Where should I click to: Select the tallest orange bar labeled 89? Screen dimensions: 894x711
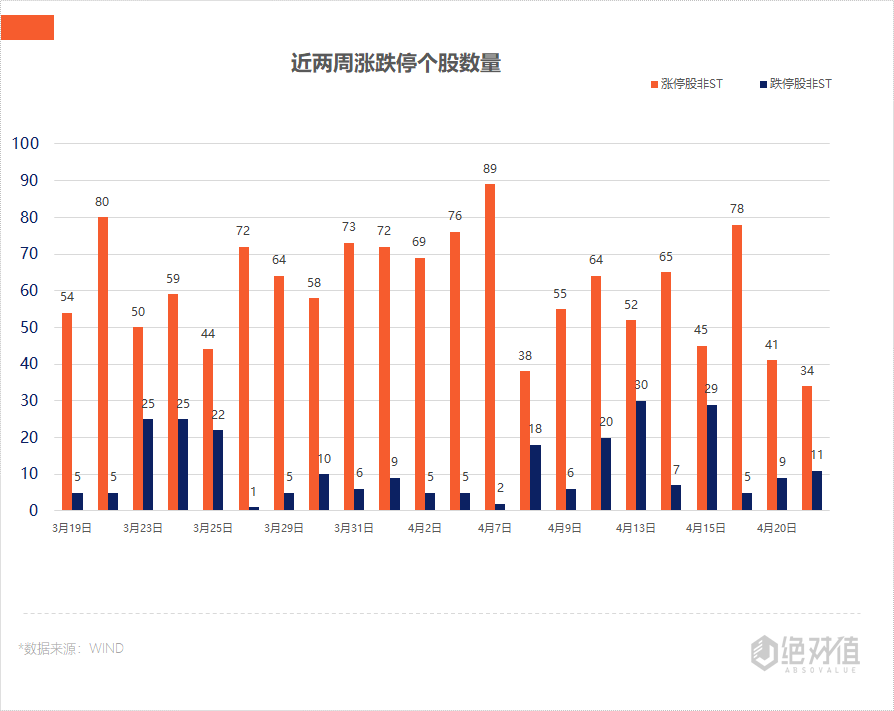click(490, 347)
